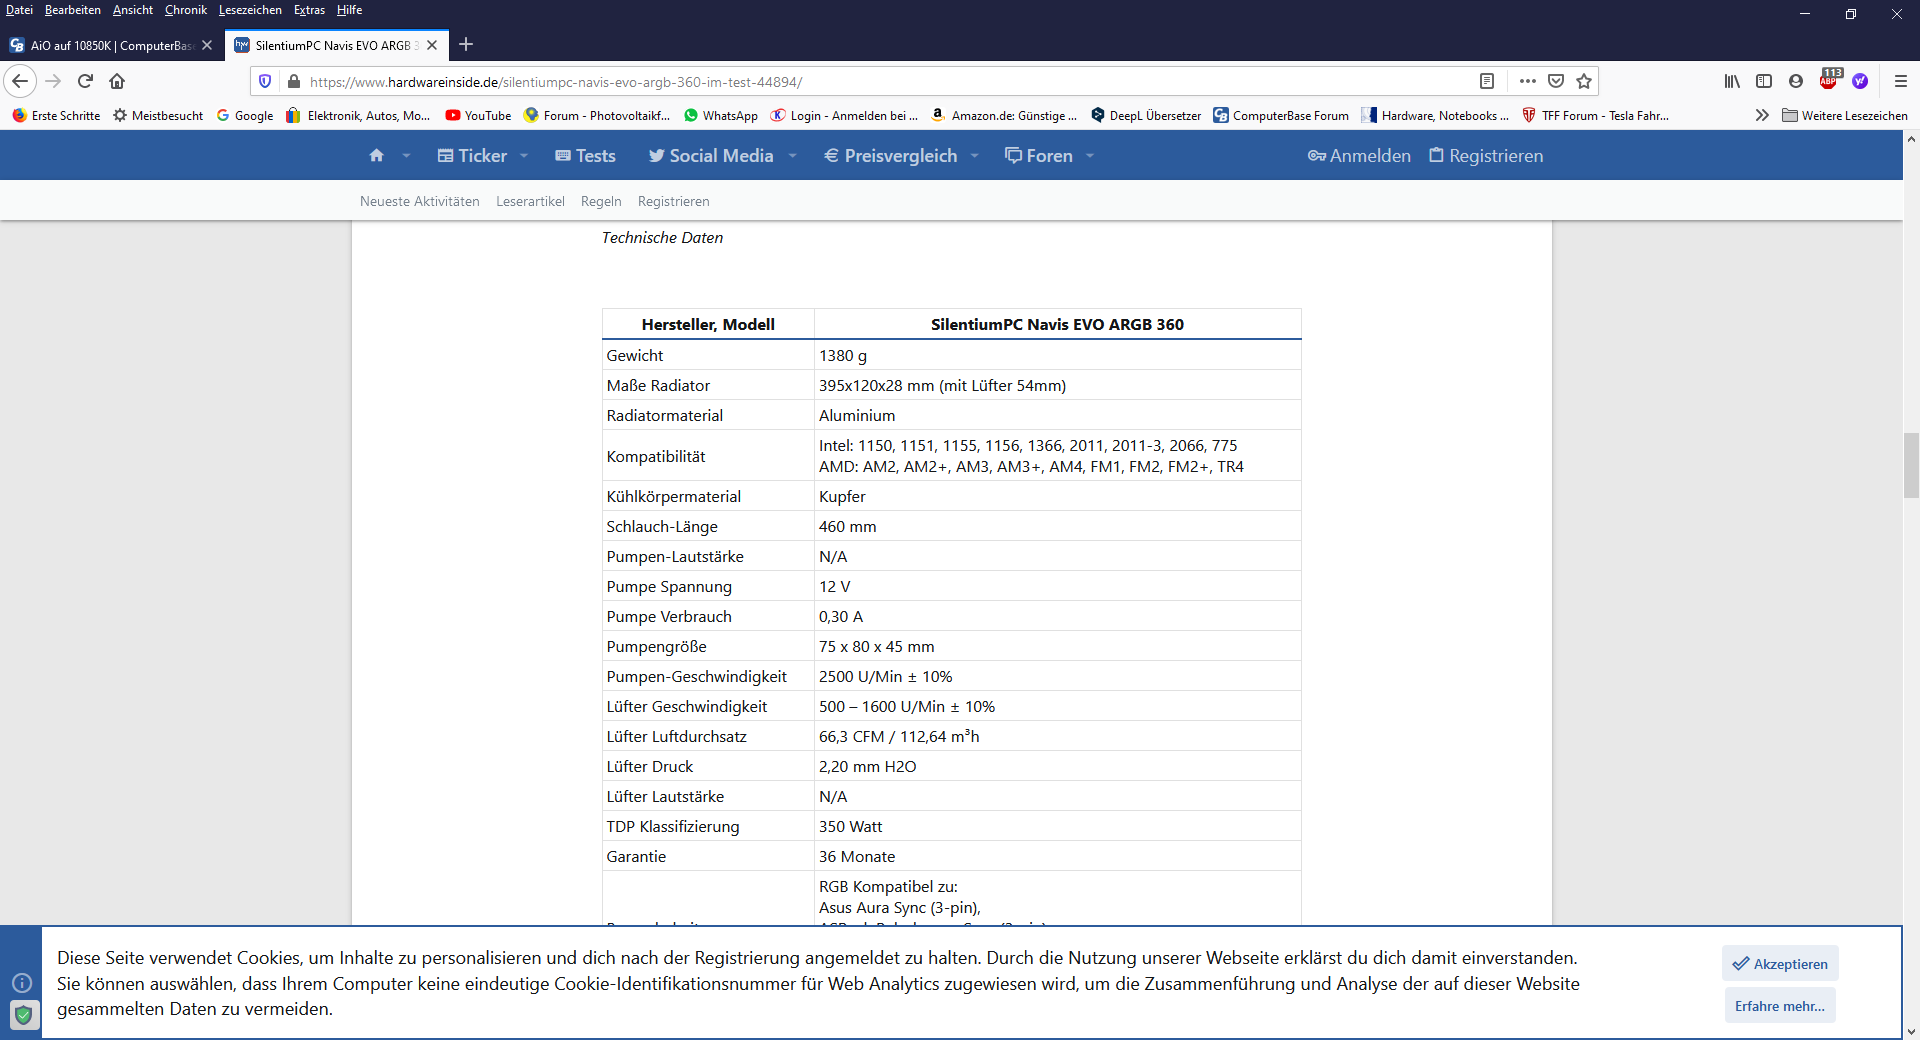1920x1040 pixels.
Task: Open tracking protection shield in address bar
Action: (265, 81)
